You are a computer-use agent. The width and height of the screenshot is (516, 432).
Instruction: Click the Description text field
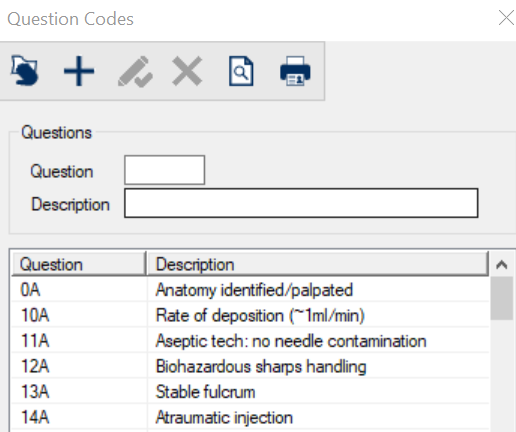pyautogui.click(x=301, y=203)
